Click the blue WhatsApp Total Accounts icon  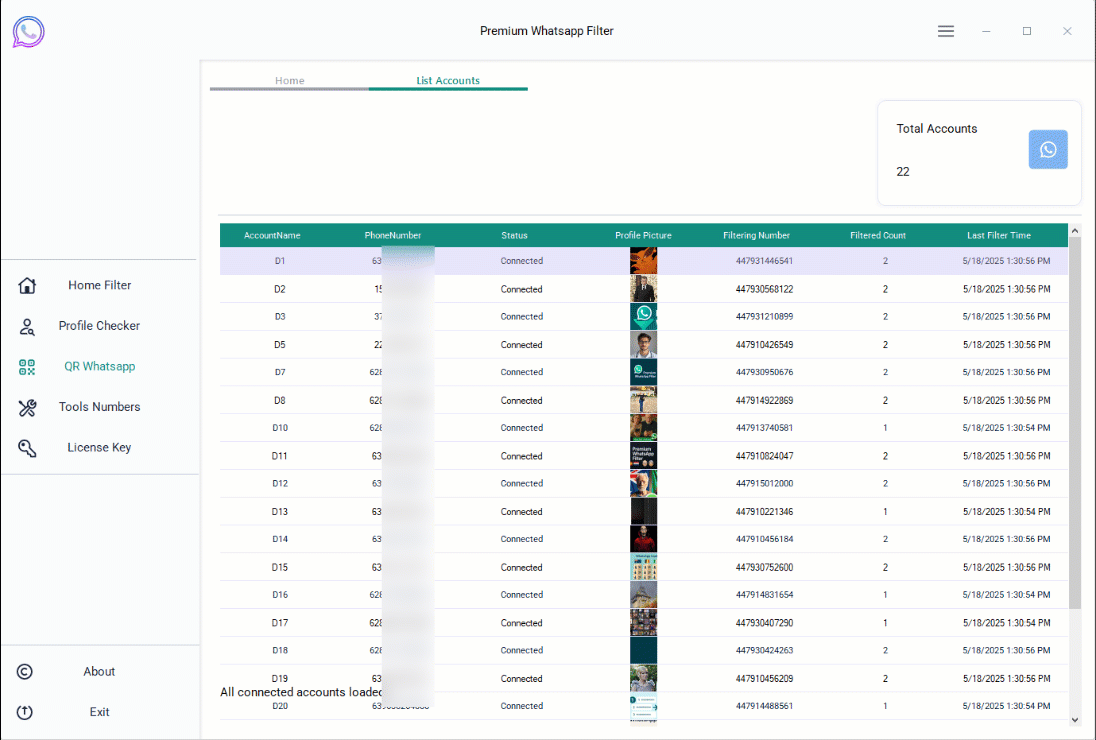tap(1048, 149)
